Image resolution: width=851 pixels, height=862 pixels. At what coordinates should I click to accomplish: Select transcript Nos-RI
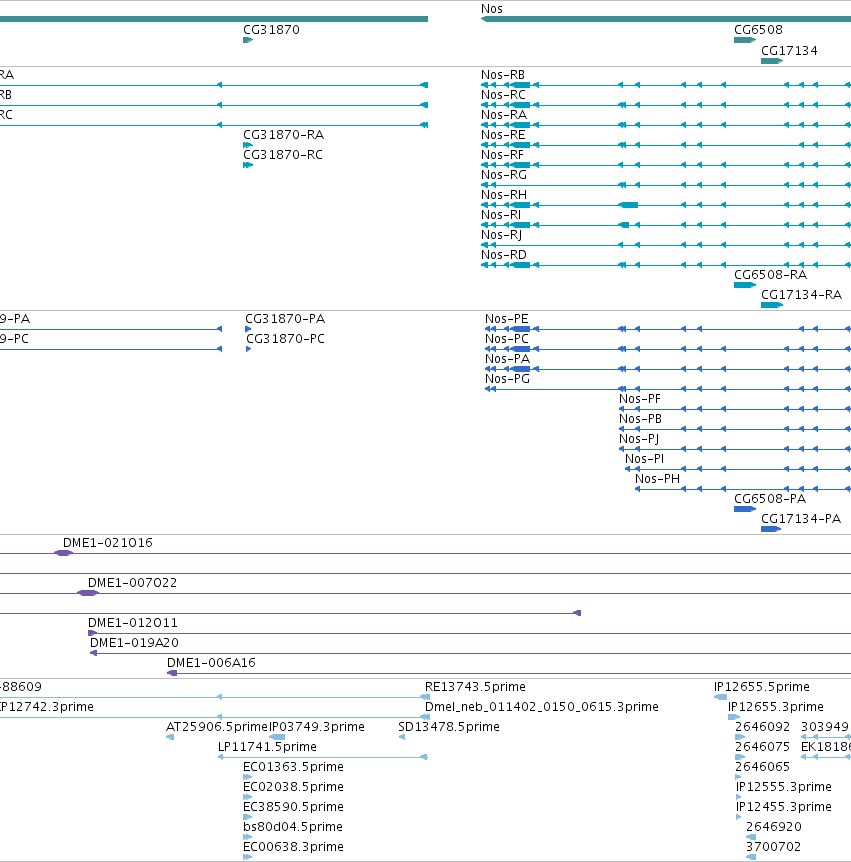501,215
